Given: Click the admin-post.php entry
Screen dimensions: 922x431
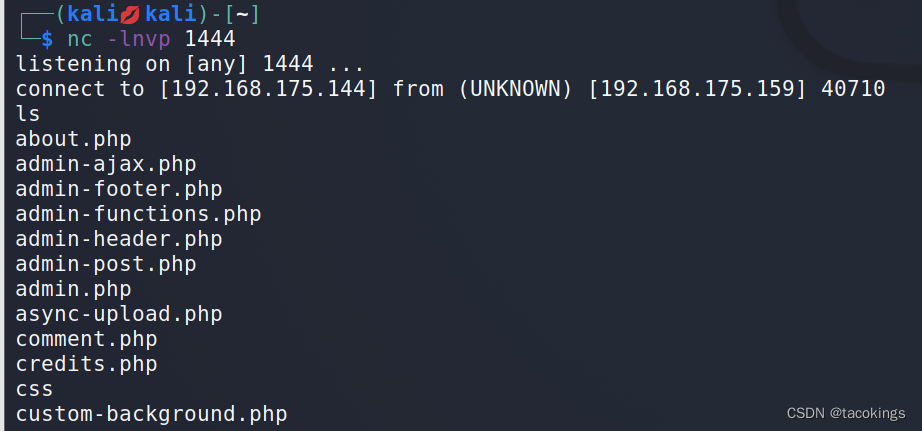Looking at the screenshot, I should pos(106,264).
